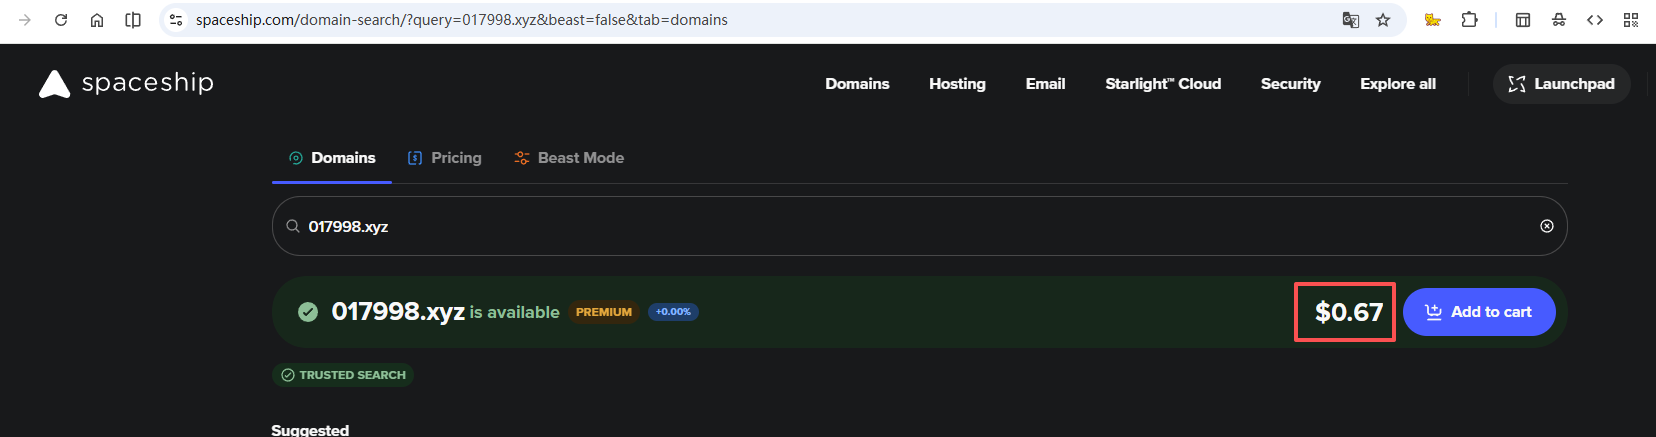This screenshot has height=437, width=1656.
Task: Open the Explore all menu
Action: [x=1398, y=84]
